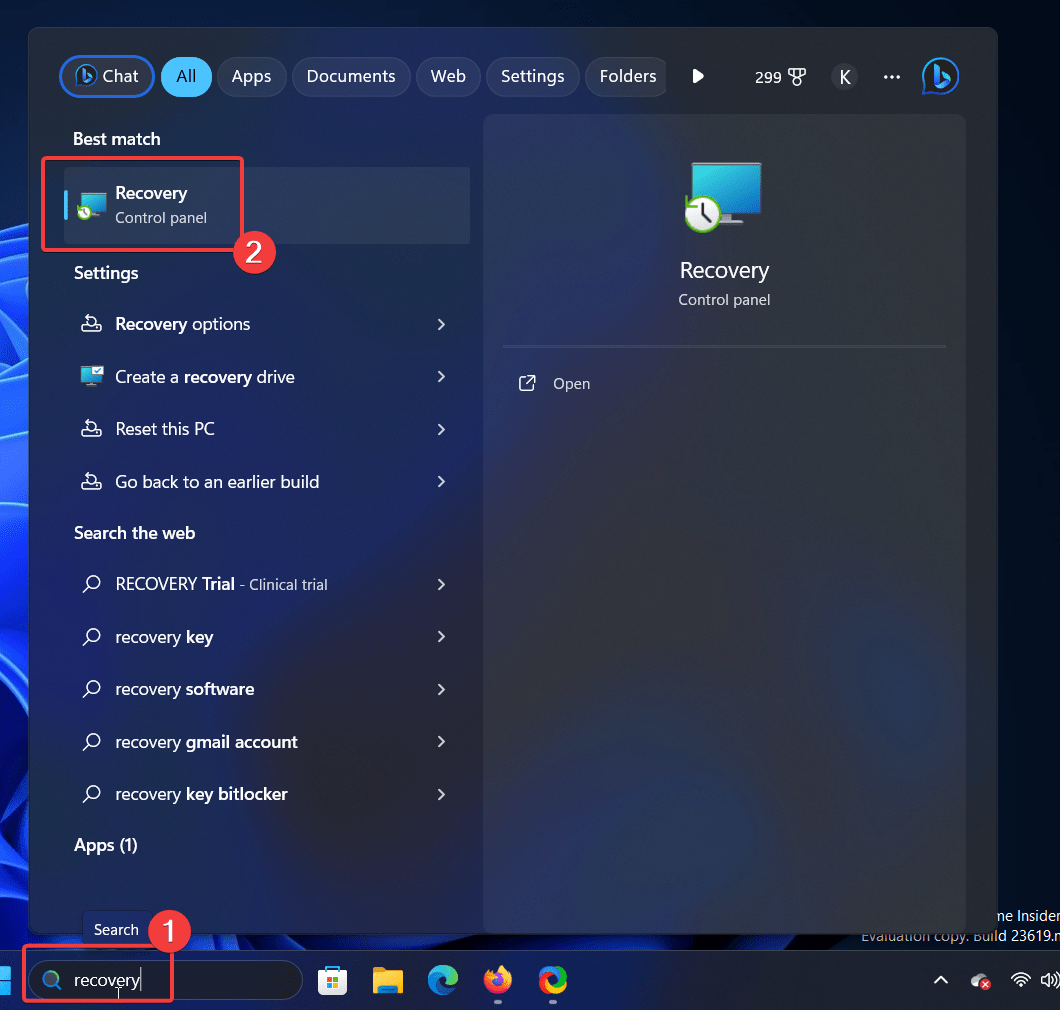Launch Microsoft Edge from taskbar
The width and height of the screenshot is (1060, 1010).
[x=442, y=981]
